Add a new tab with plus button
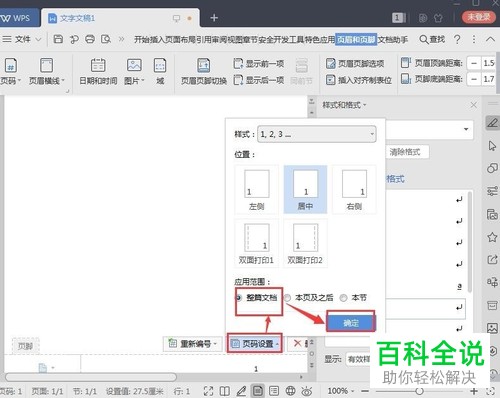 click(x=214, y=18)
